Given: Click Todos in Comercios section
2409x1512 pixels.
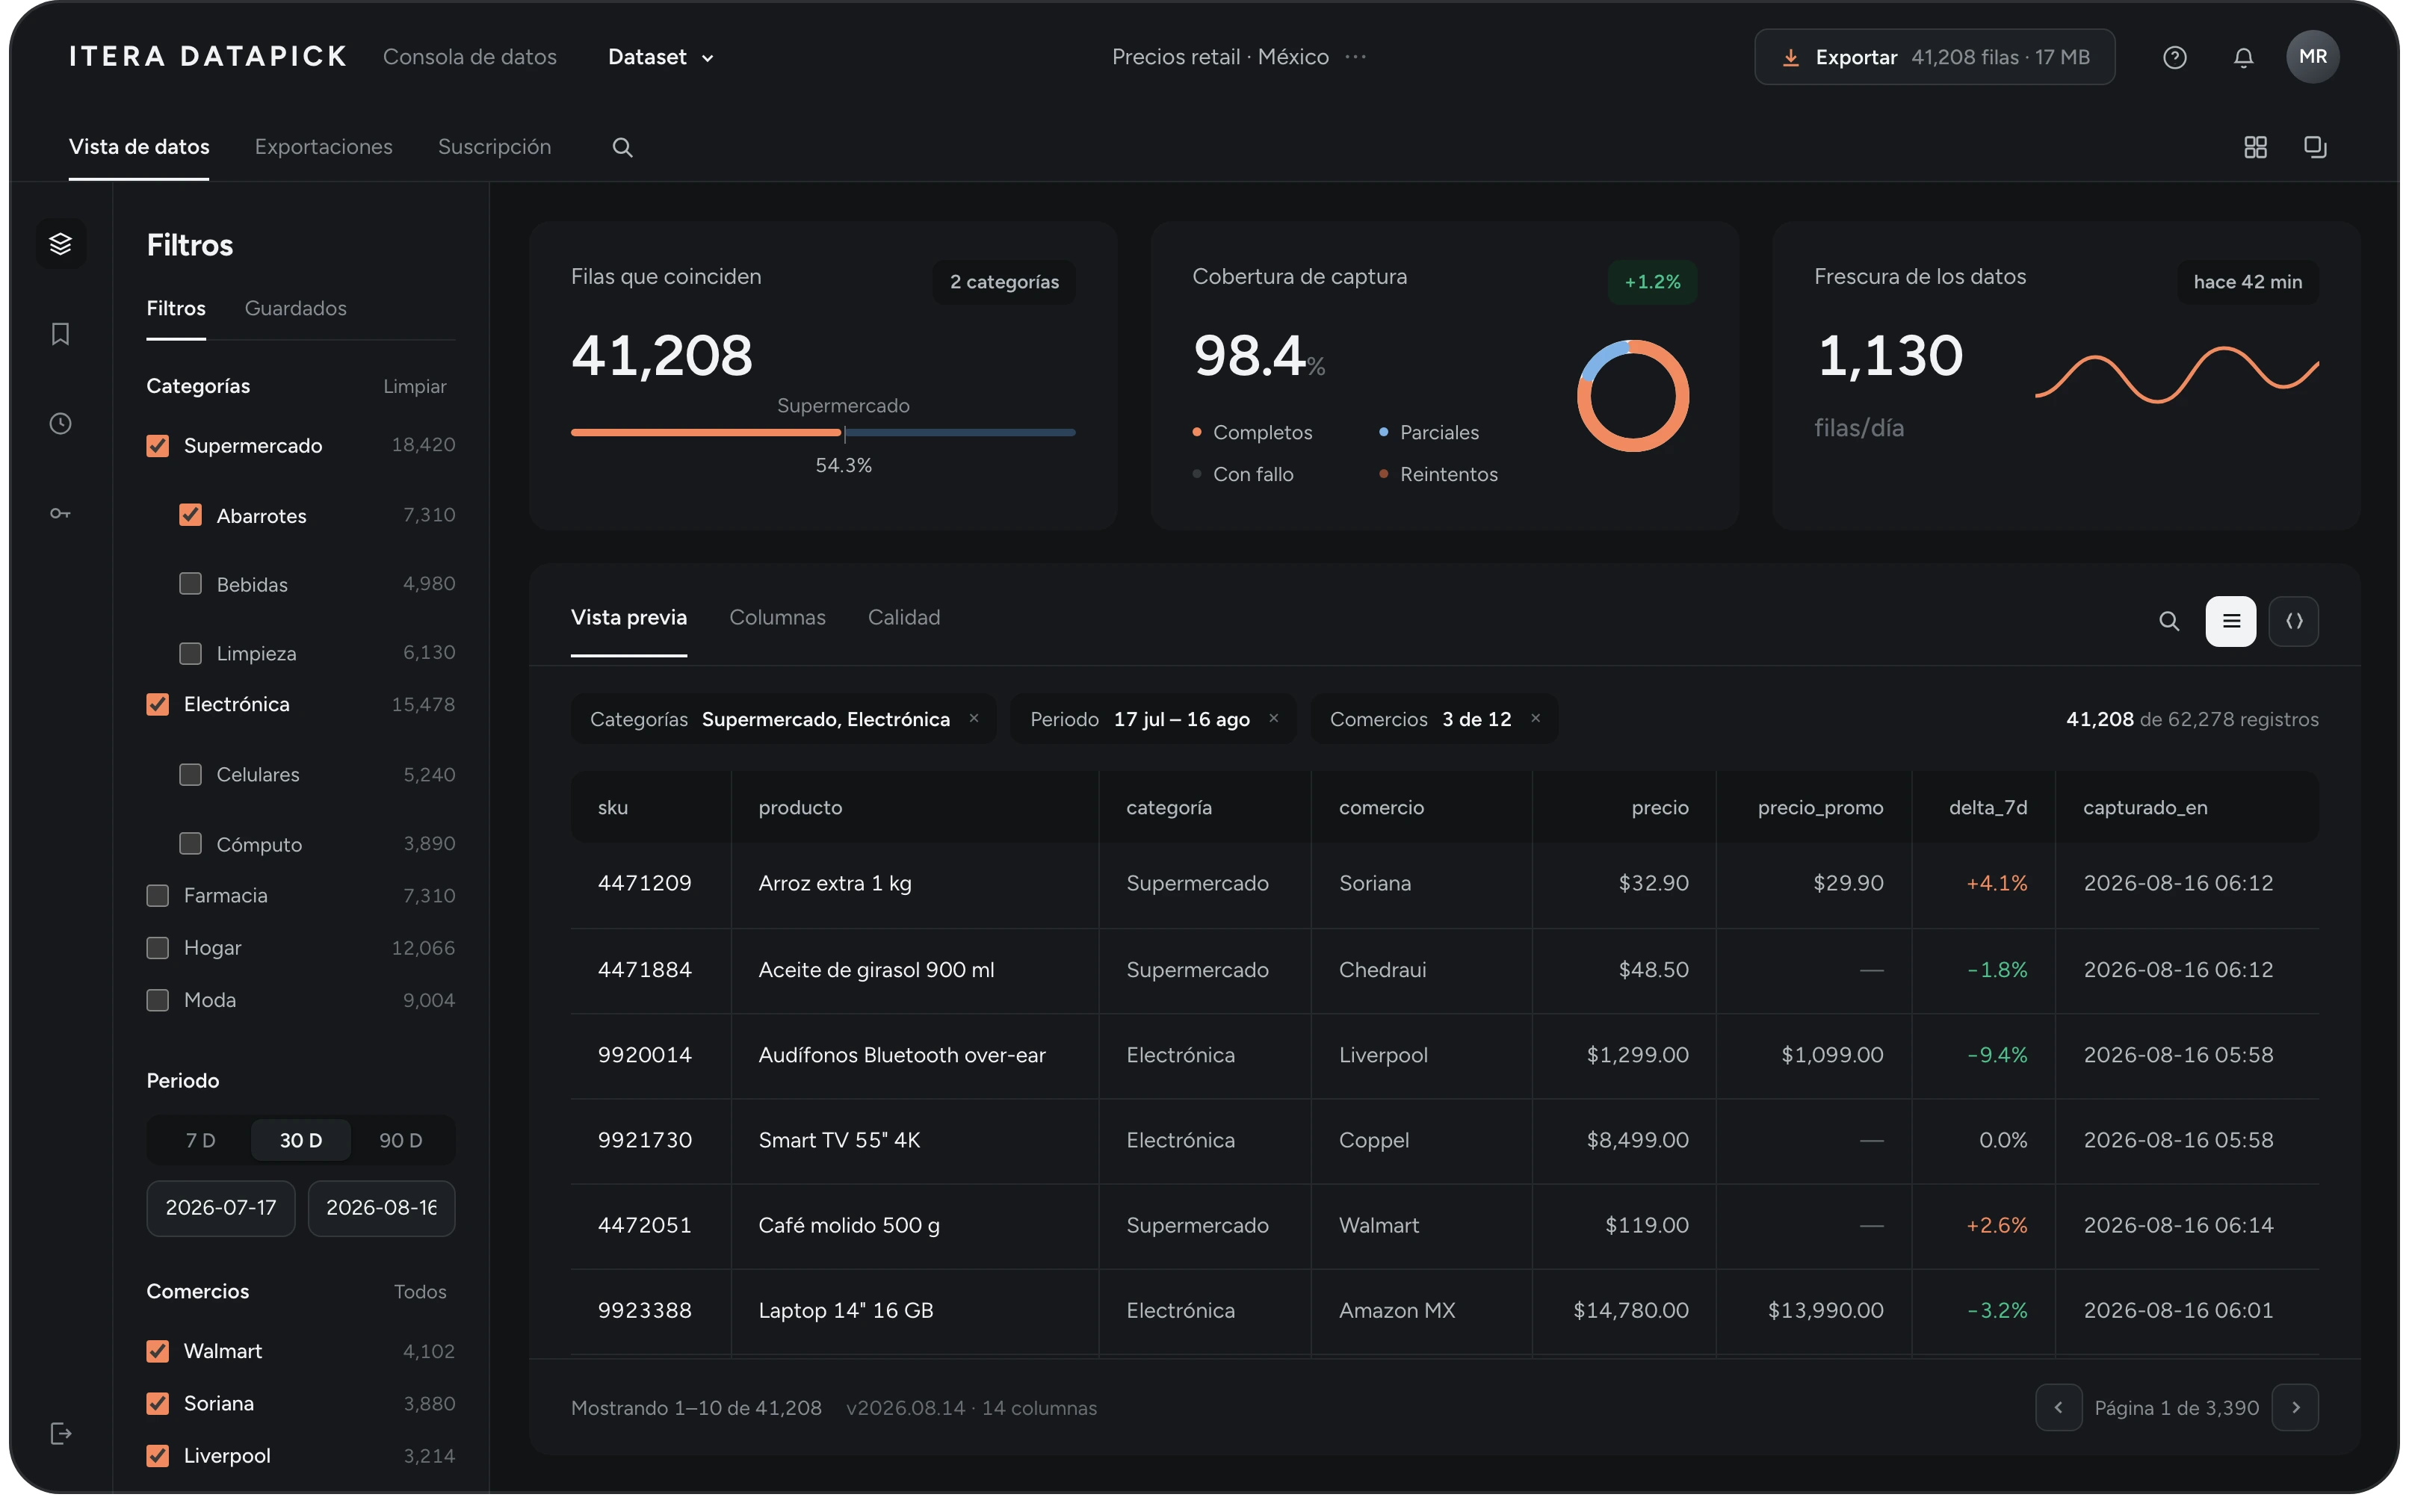Looking at the screenshot, I should click(x=419, y=1291).
